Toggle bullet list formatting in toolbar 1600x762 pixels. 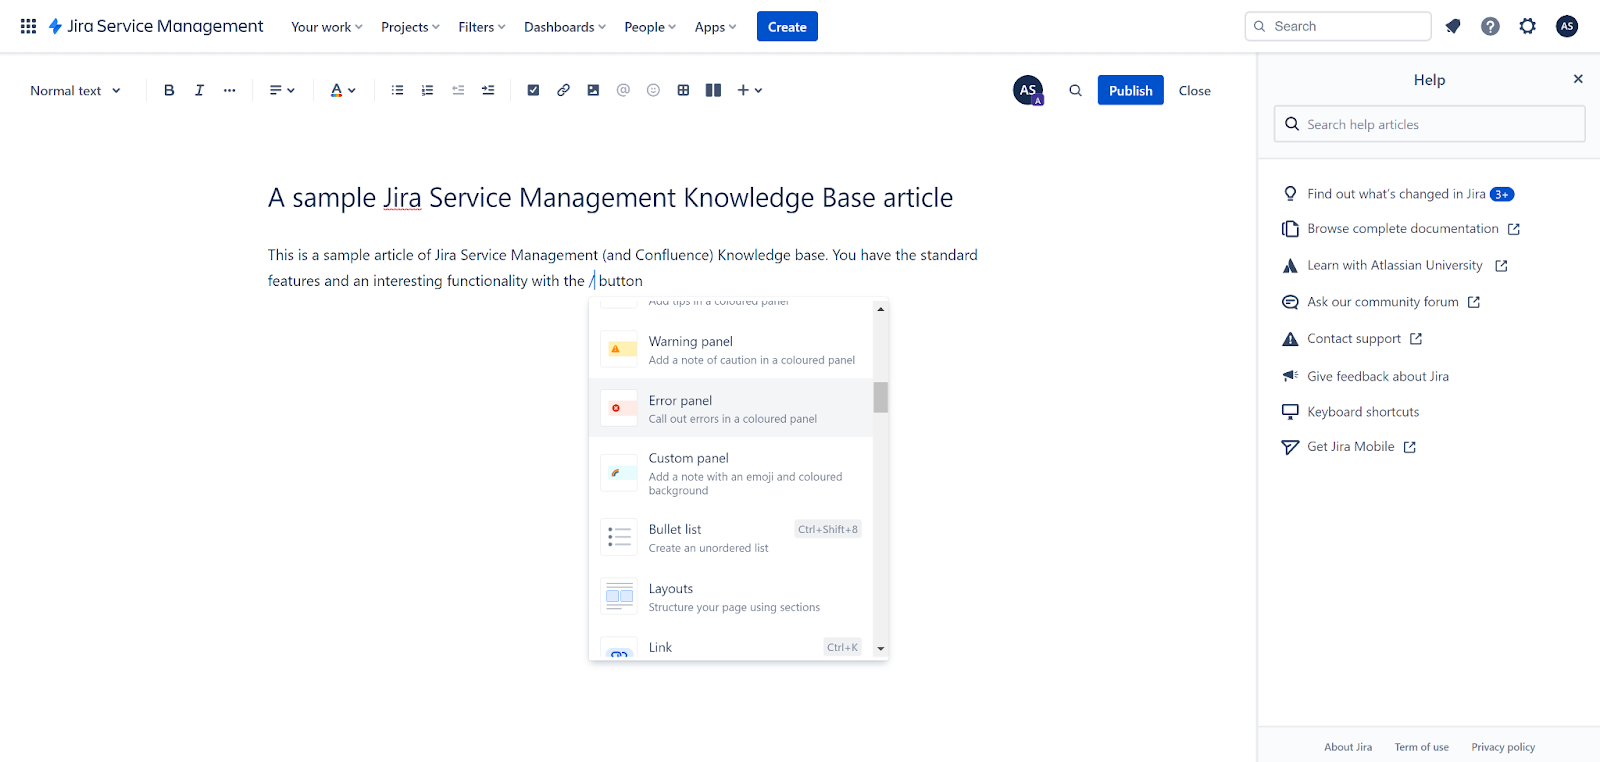tap(397, 90)
